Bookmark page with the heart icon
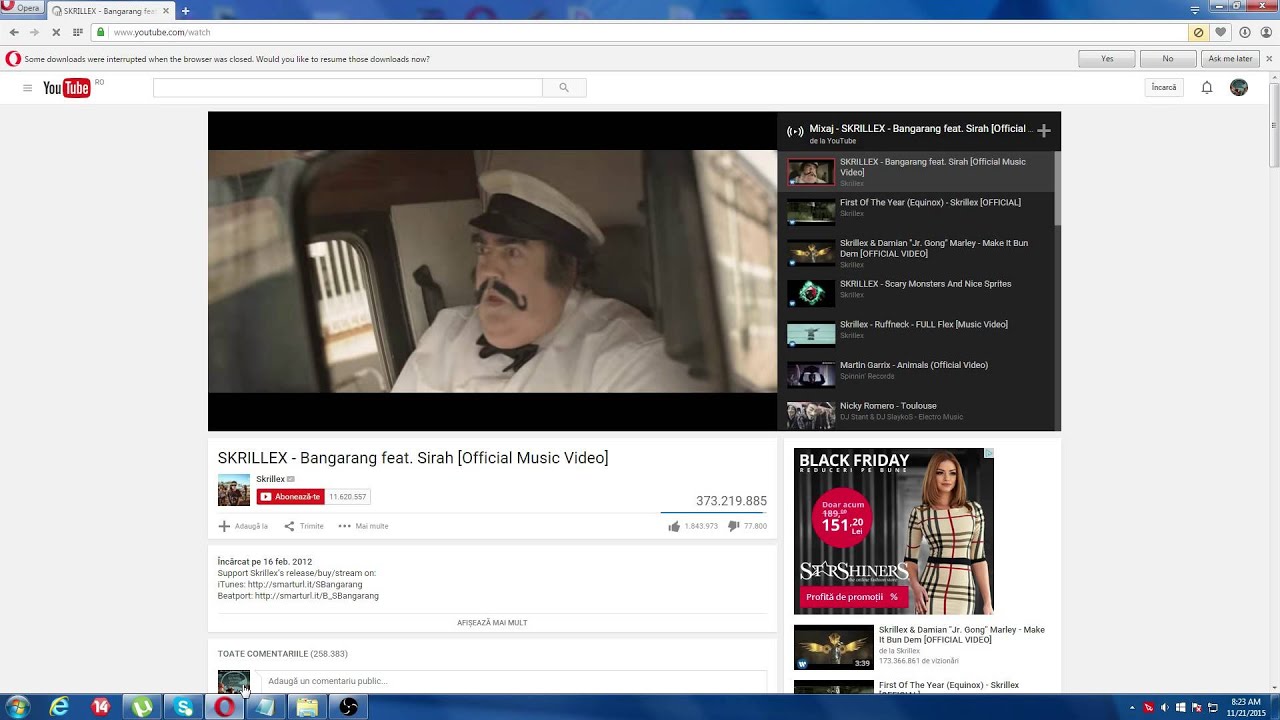 click(x=1221, y=32)
